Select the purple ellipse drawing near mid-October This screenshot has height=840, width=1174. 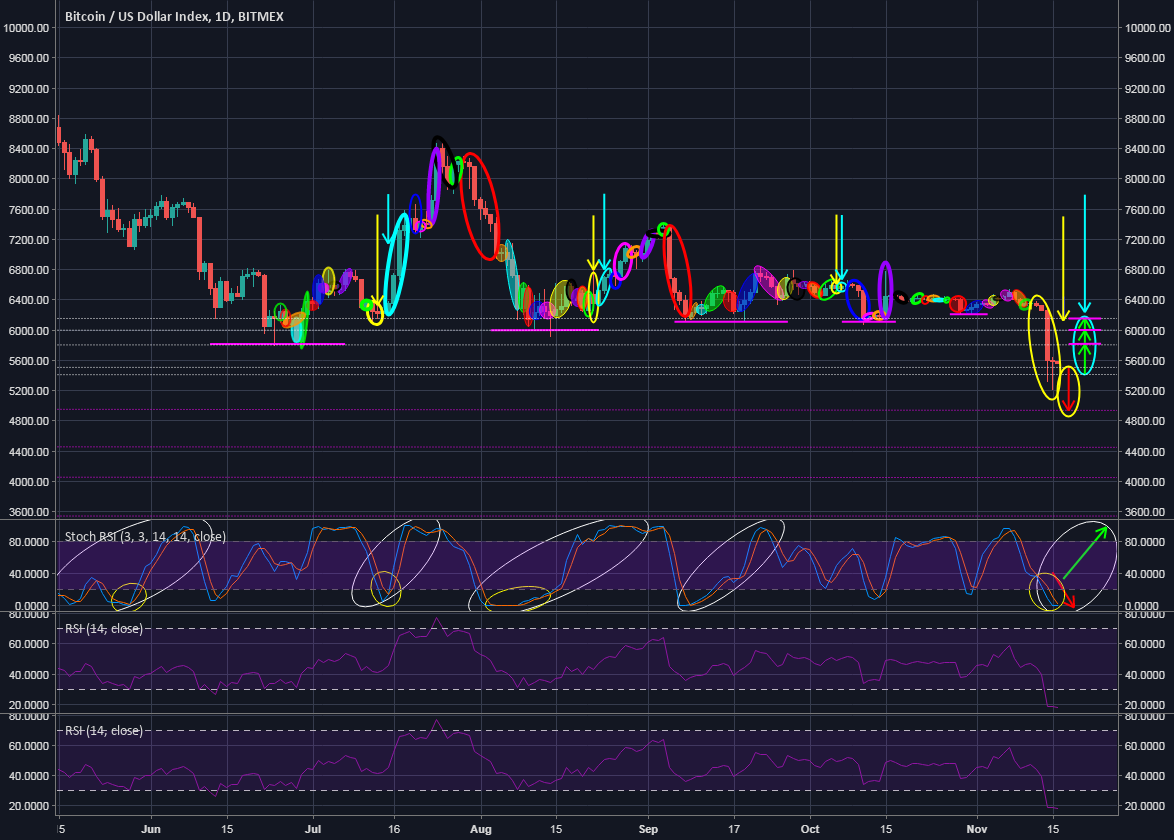tap(884, 288)
